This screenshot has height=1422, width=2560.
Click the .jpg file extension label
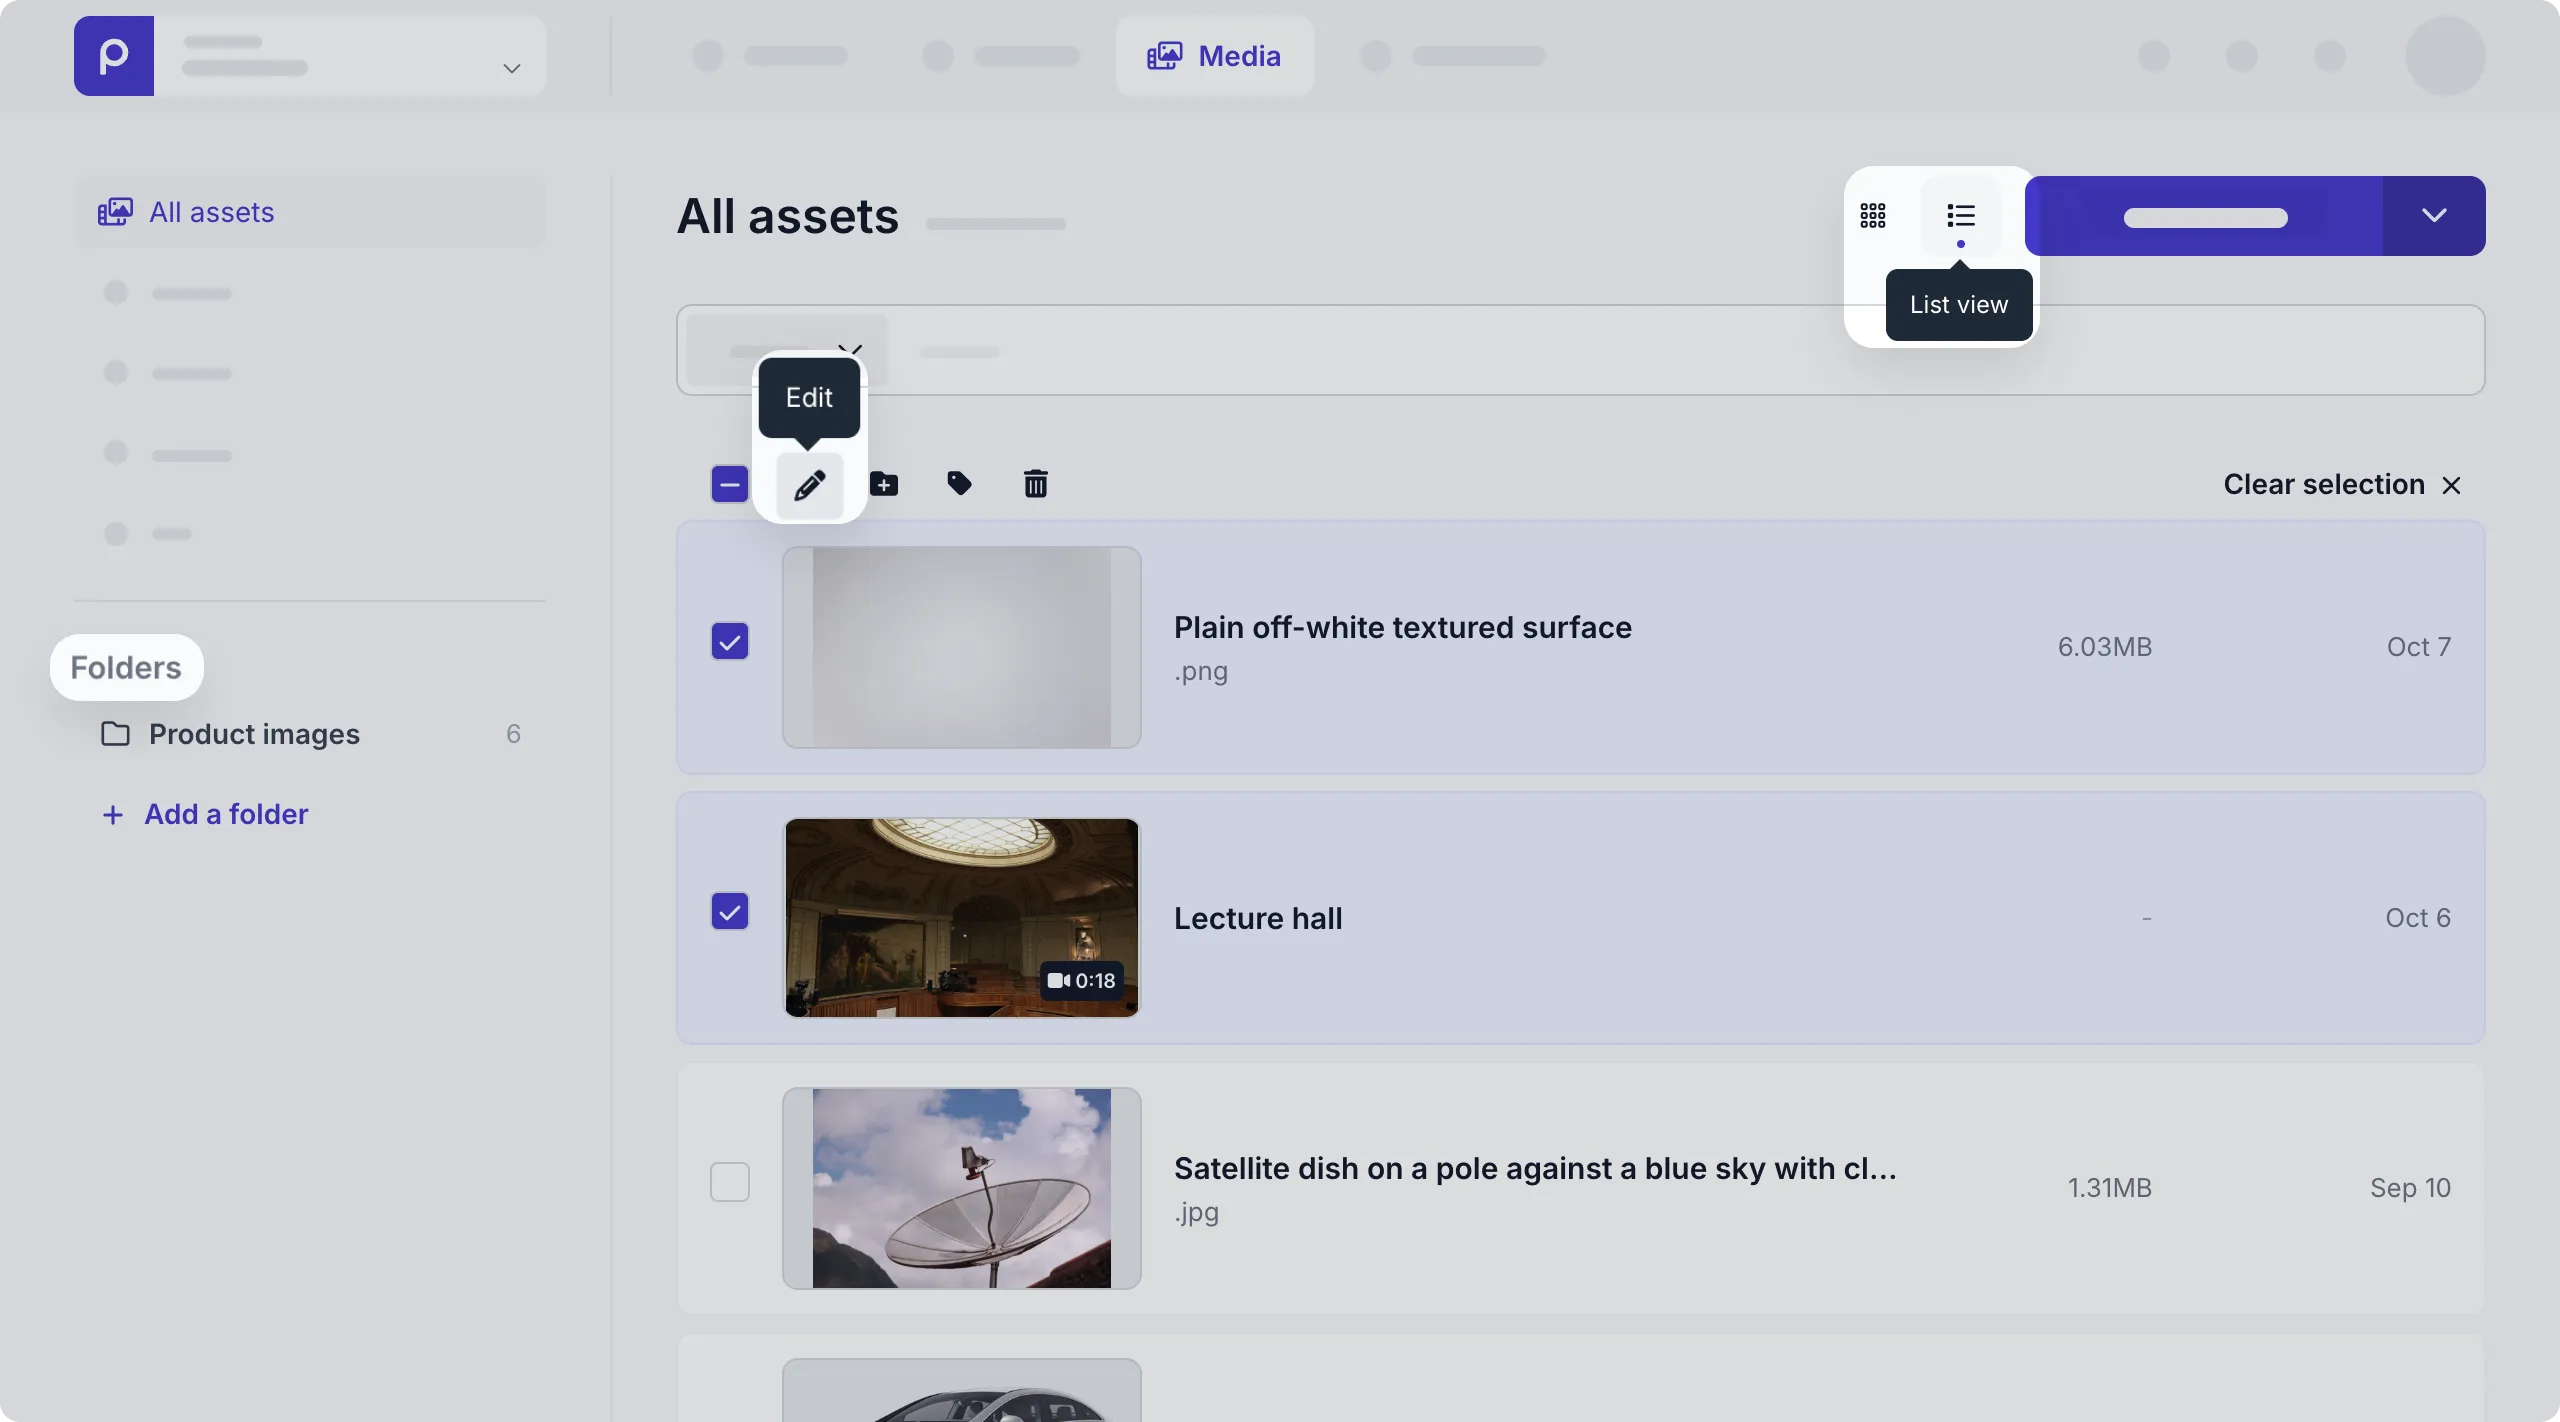pos(1197,1212)
